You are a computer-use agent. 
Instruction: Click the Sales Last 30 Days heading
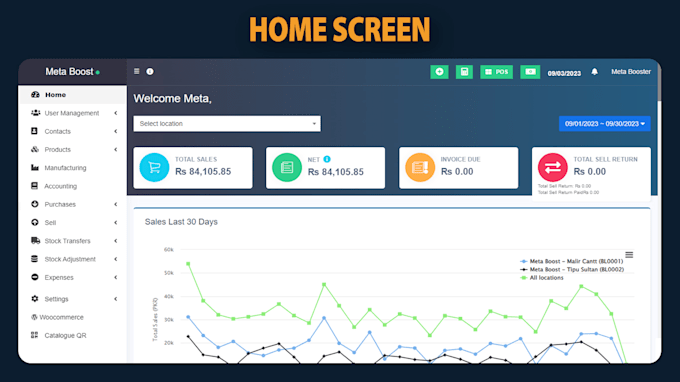(181, 222)
